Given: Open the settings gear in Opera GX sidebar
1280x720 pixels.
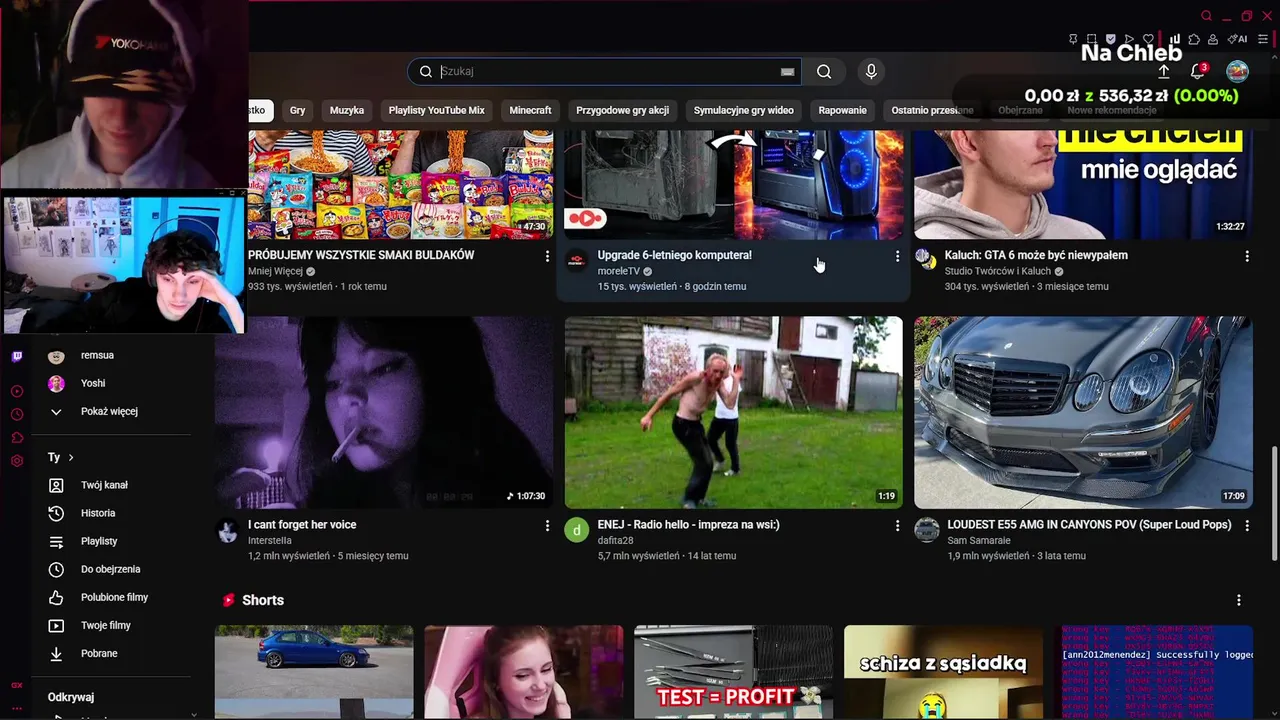Looking at the screenshot, I should [17, 461].
